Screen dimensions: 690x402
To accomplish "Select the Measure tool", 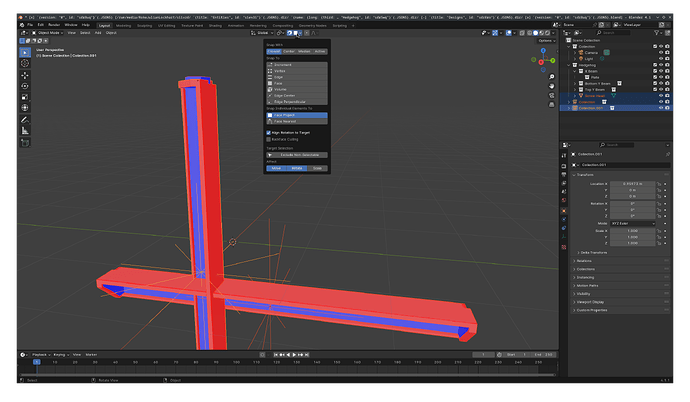I will pyautogui.click(x=25, y=131).
